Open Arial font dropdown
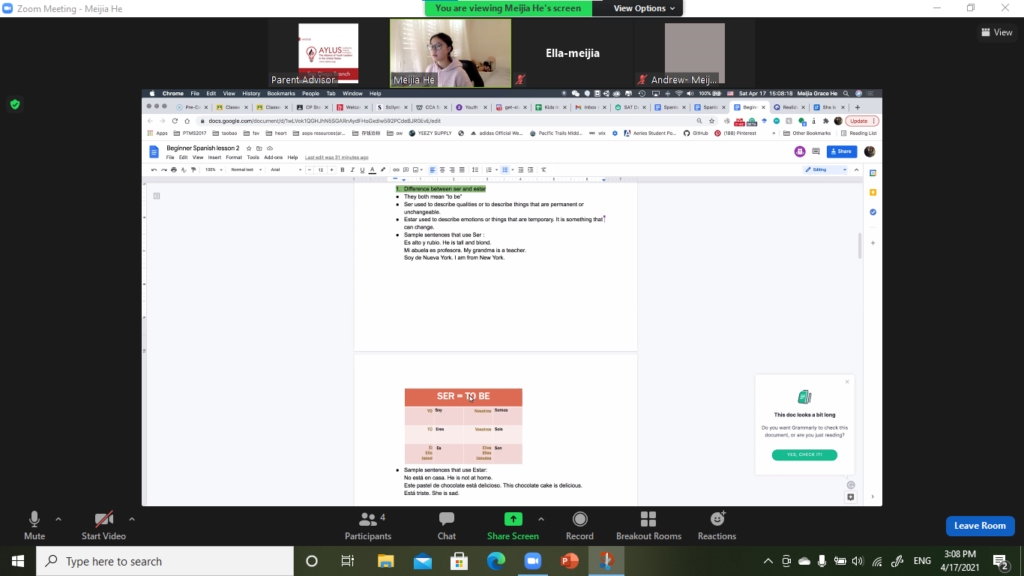The image size is (1024, 576). coord(286,170)
